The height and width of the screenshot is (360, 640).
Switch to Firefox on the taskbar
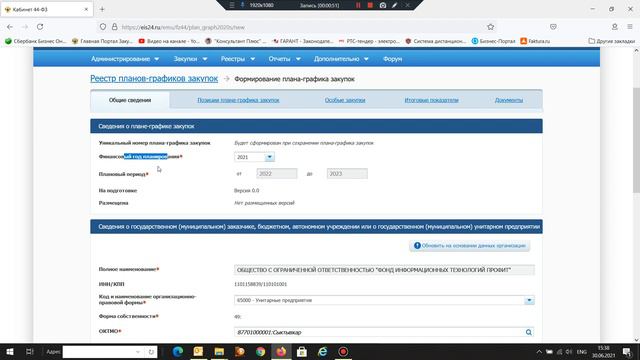pos(281,351)
